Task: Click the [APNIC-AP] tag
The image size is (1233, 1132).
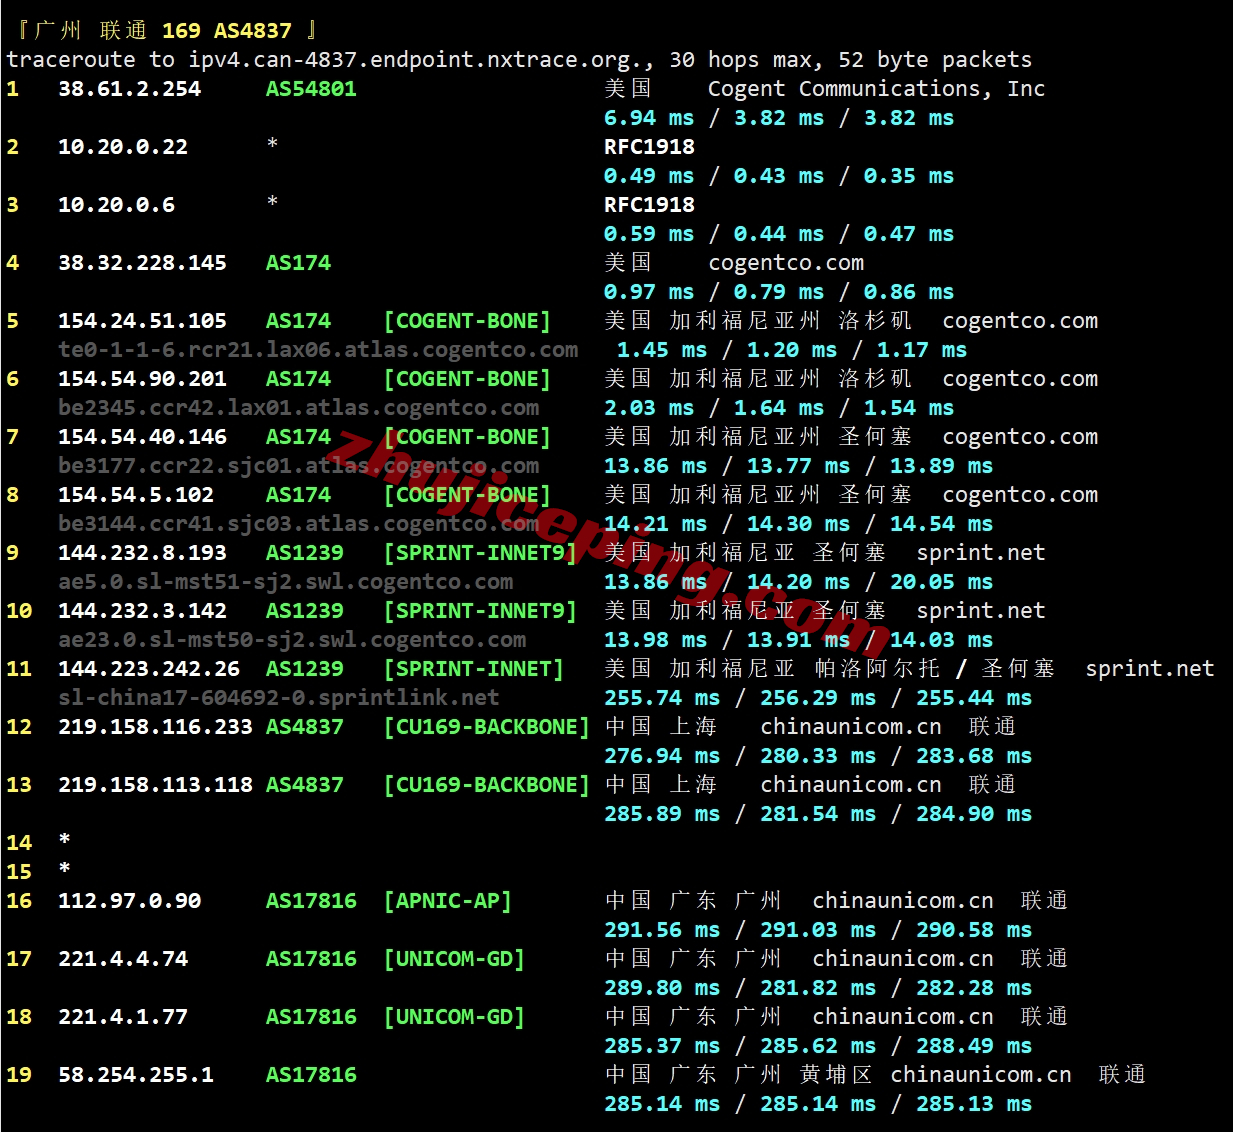Action: coord(448,901)
